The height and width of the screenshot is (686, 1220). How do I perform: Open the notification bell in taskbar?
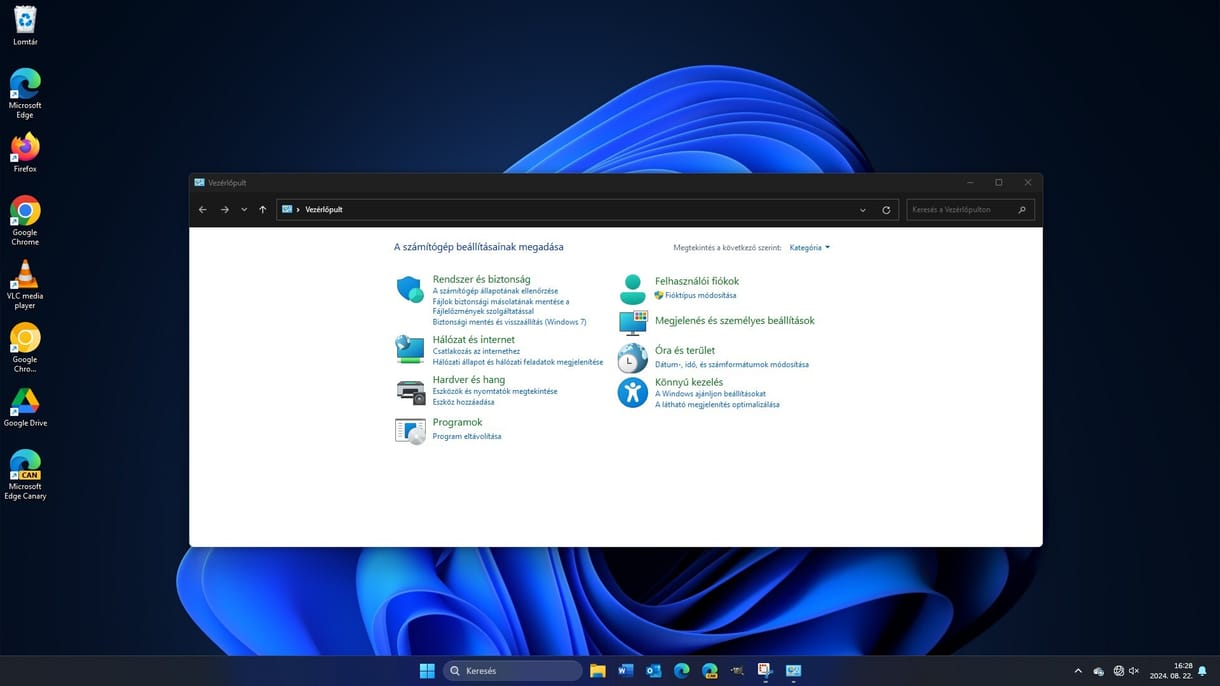point(1202,671)
